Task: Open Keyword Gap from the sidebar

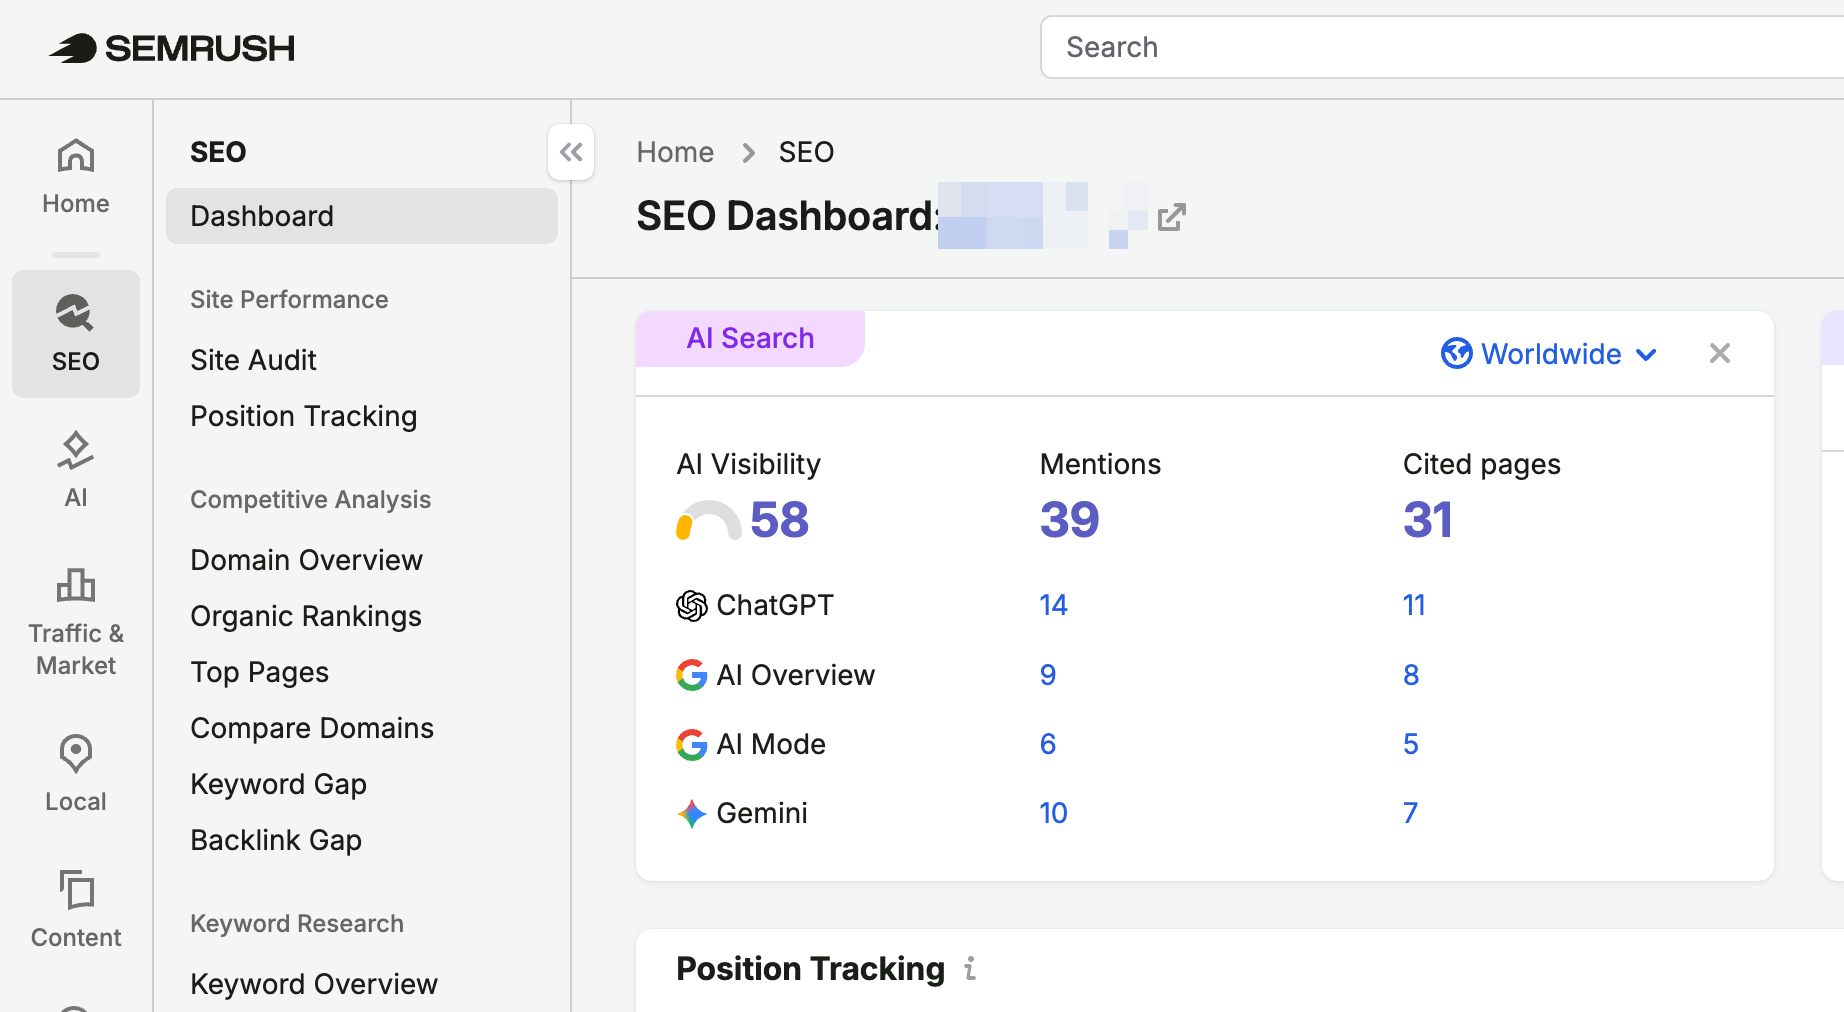Action: (x=278, y=784)
